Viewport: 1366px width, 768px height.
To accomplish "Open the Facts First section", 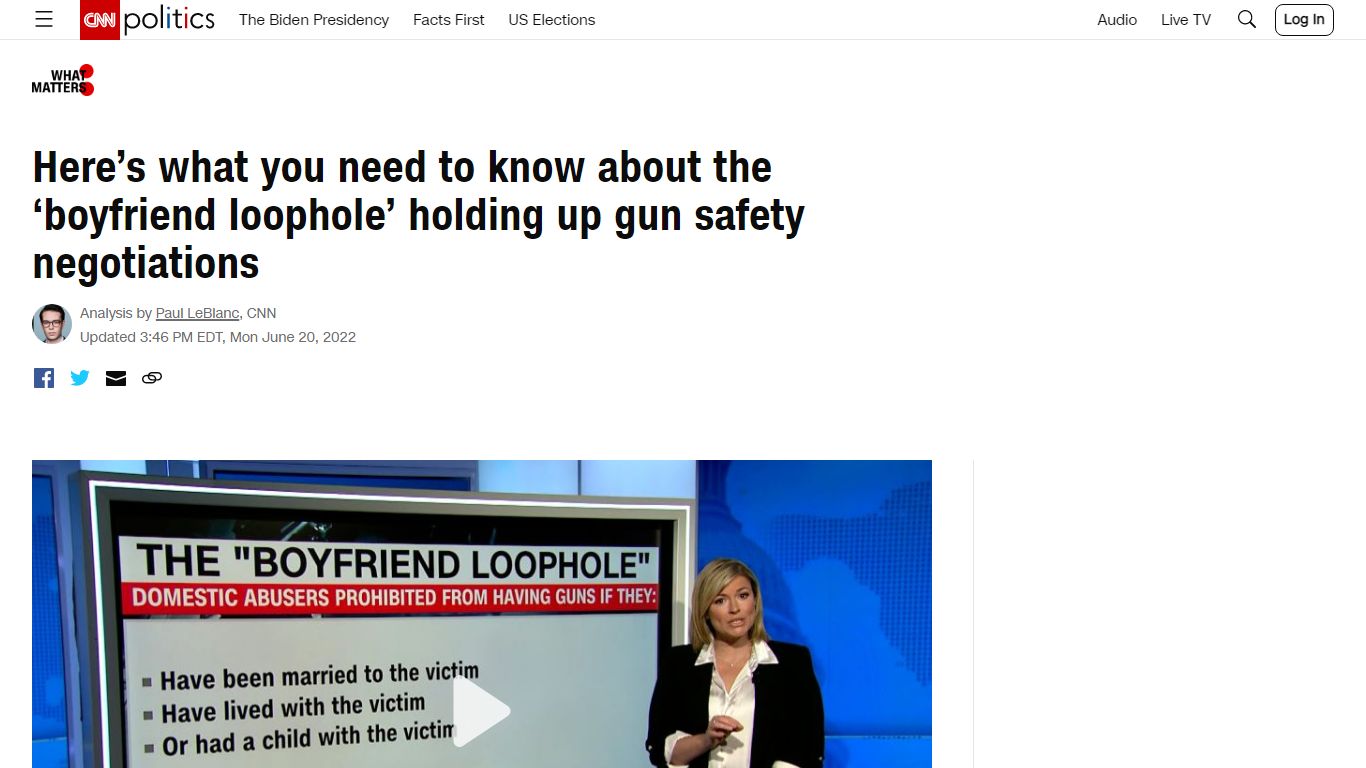I will tap(449, 20).
